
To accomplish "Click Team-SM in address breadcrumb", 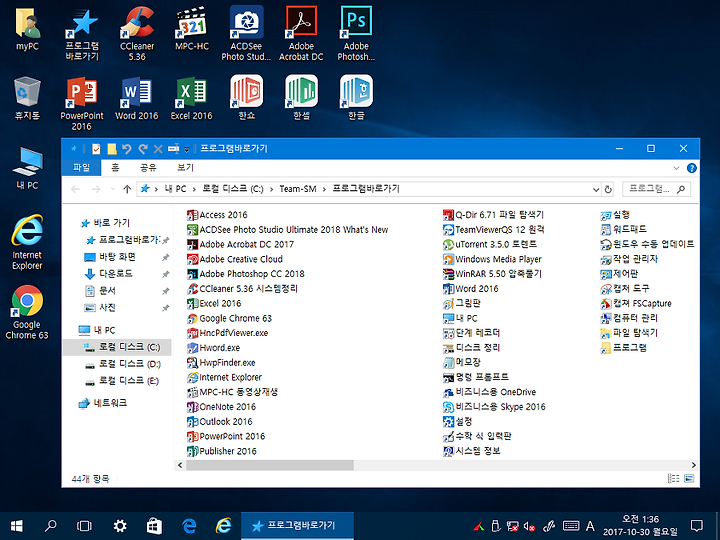I will (298, 189).
